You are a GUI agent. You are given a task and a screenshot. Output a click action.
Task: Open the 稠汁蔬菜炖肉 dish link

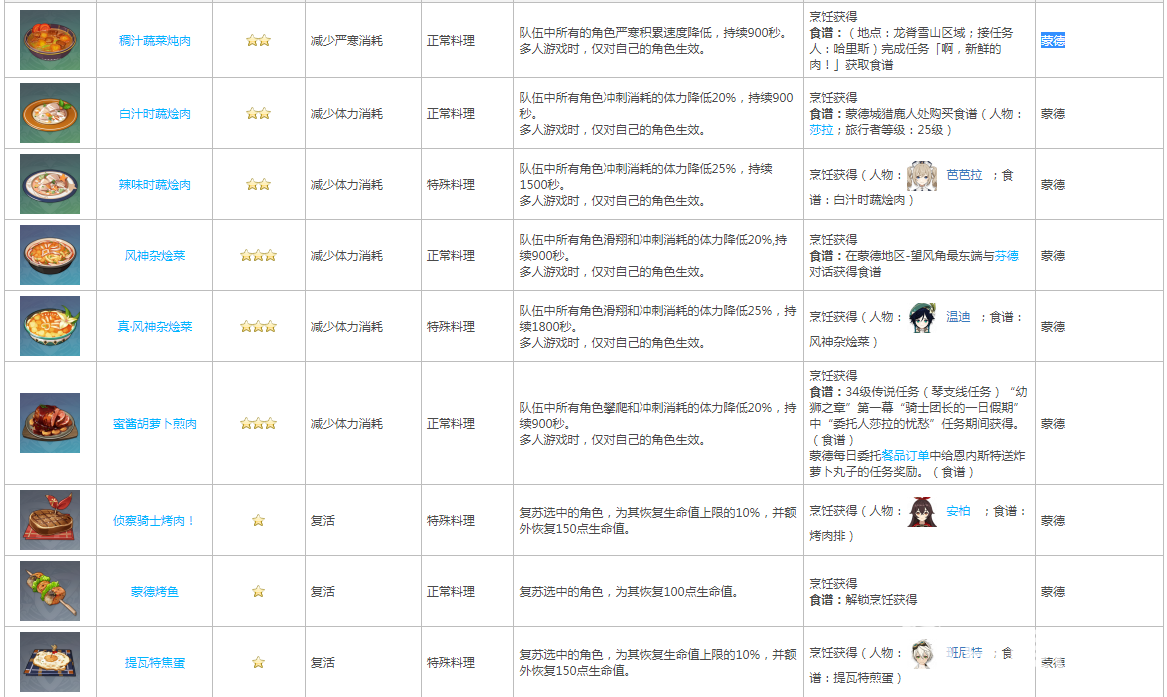pos(155,41)
